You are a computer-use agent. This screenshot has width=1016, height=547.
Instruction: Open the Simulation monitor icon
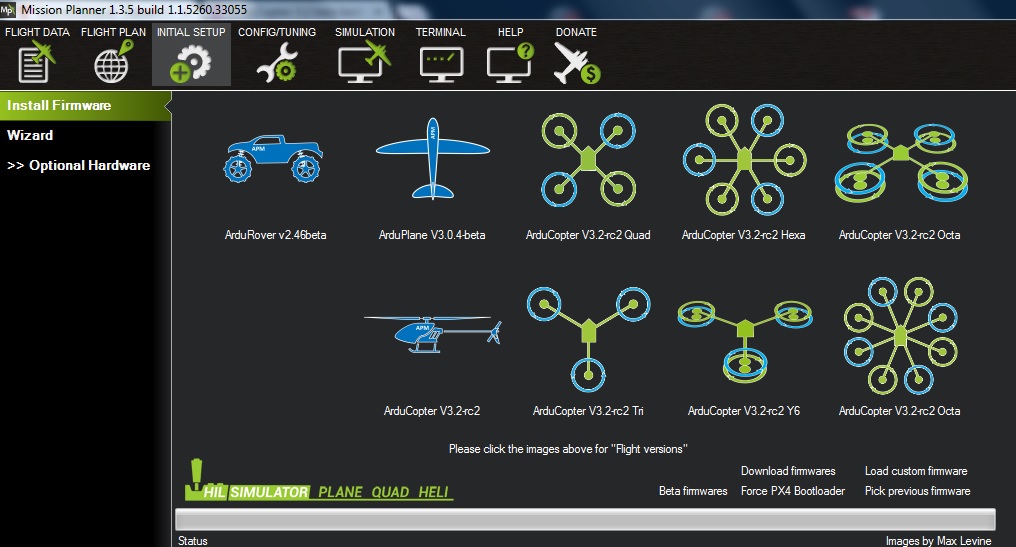coord(365,62)
